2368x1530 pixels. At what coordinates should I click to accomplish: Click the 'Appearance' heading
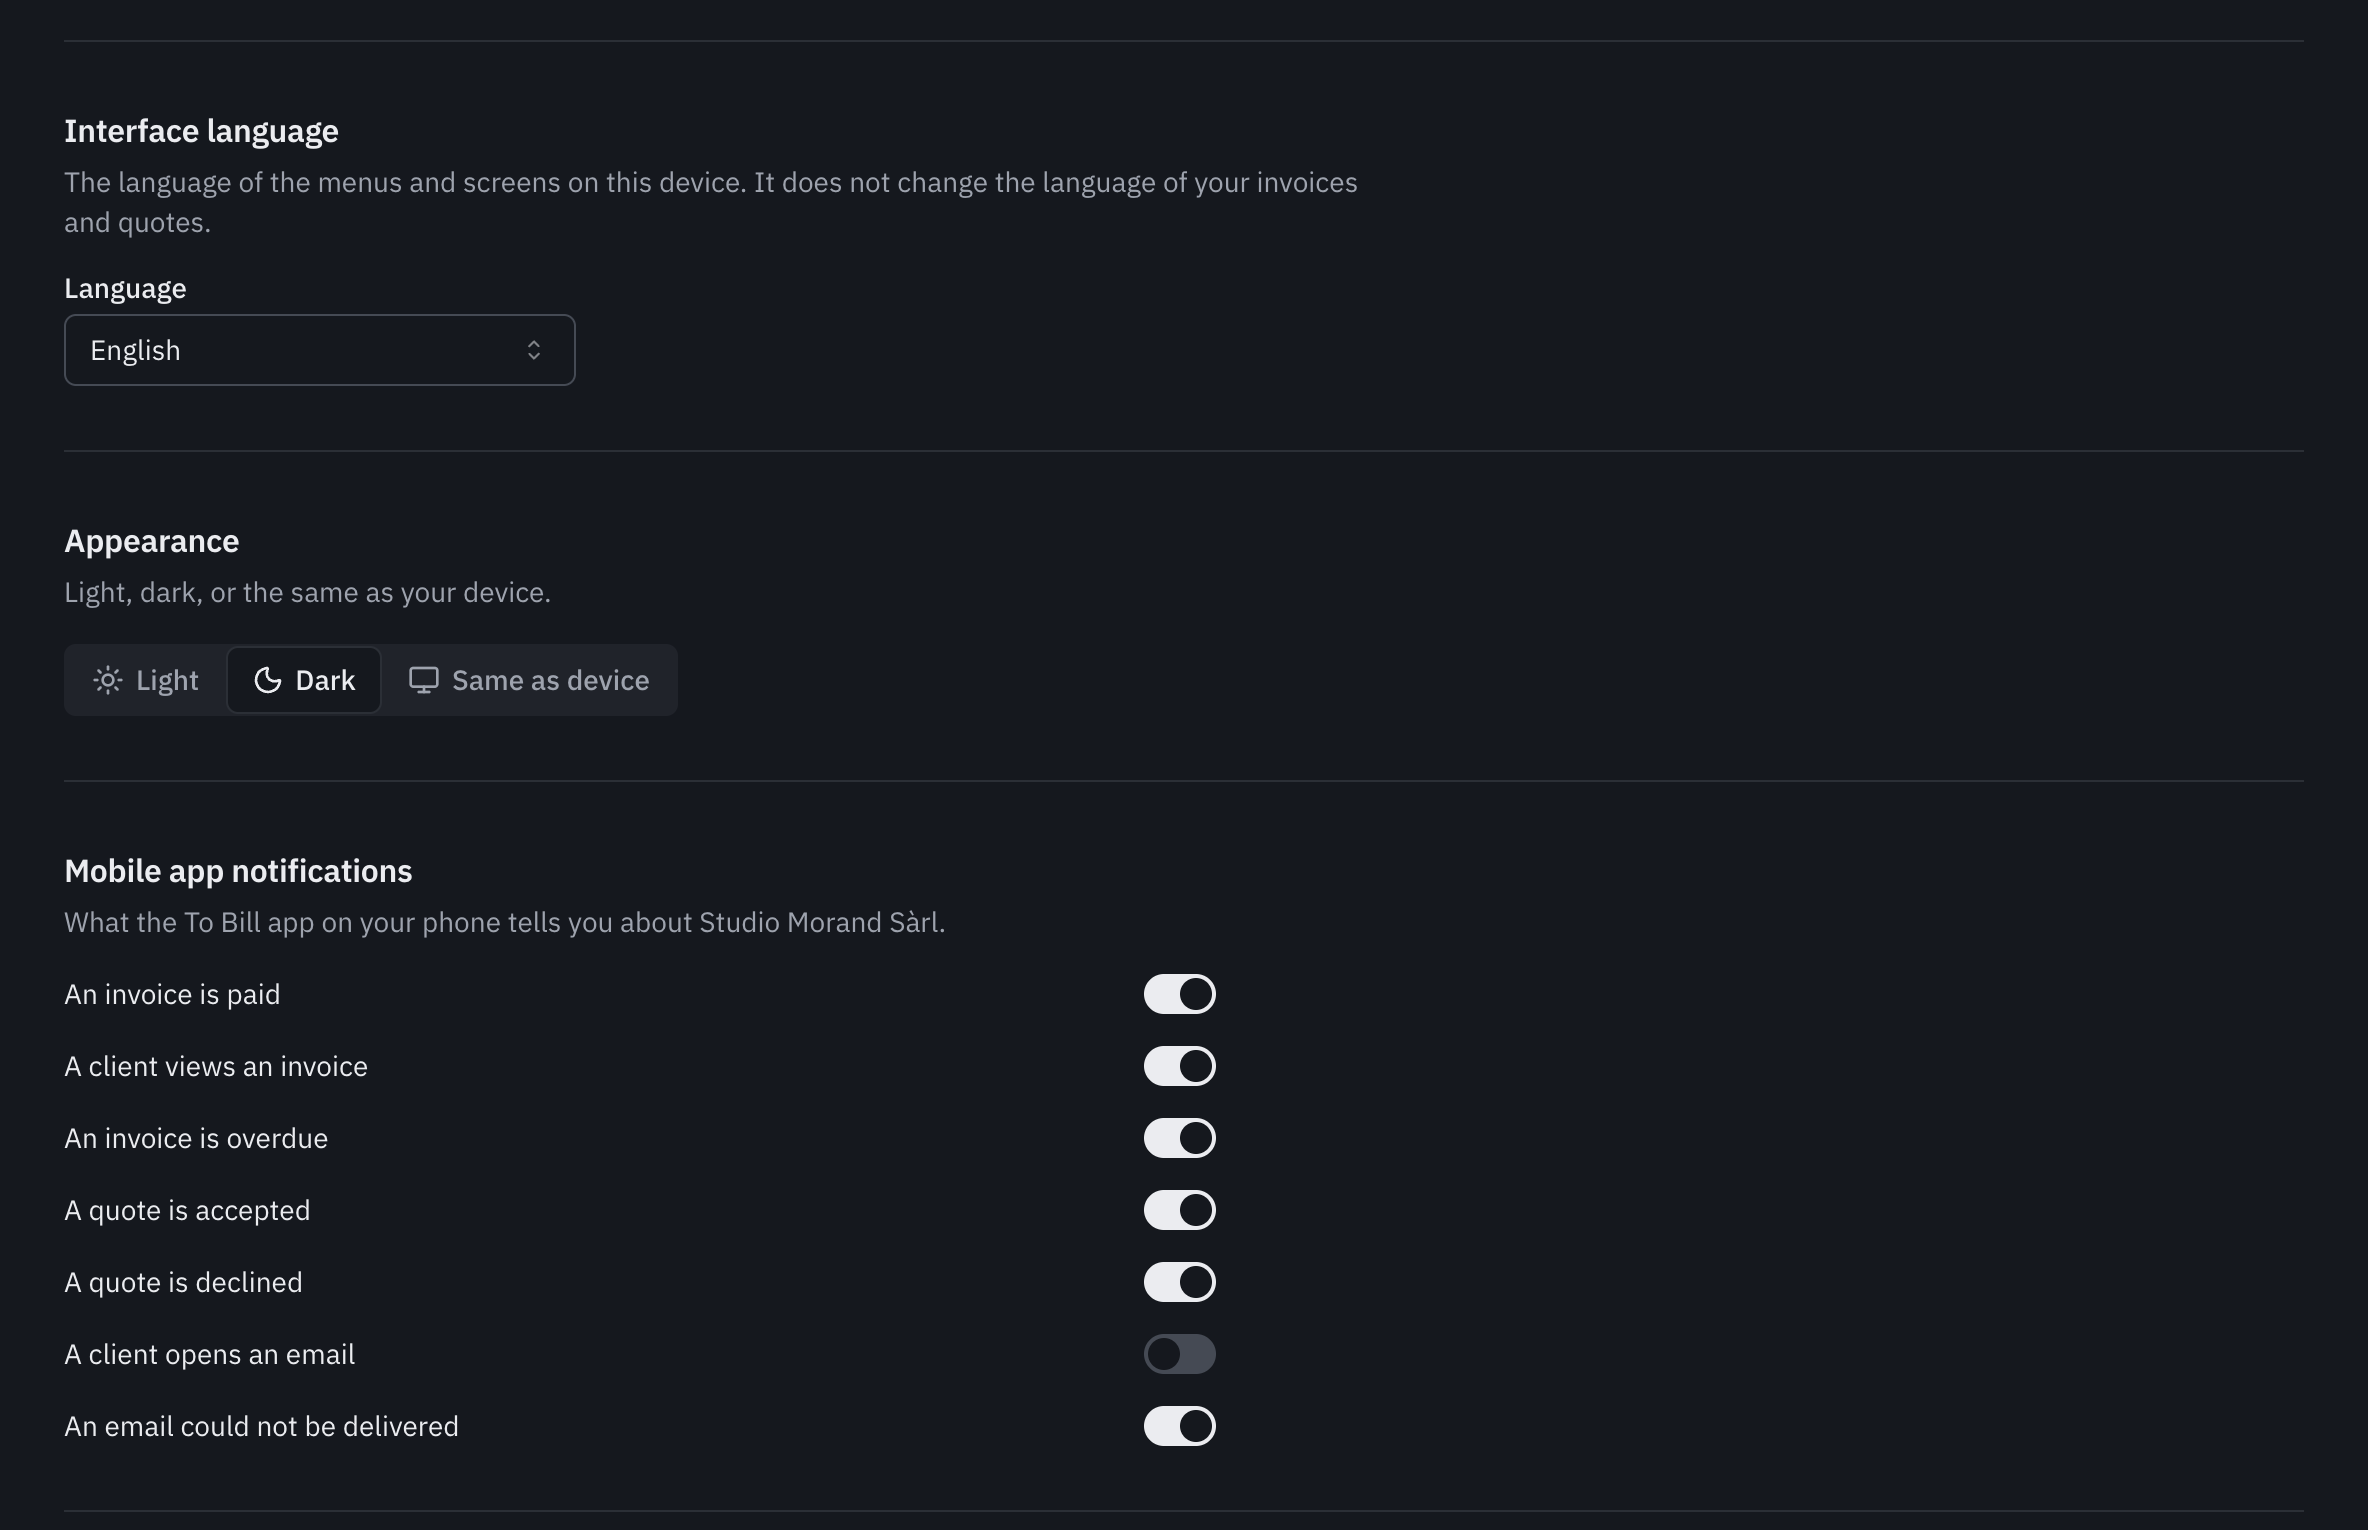tap(152, 541)
